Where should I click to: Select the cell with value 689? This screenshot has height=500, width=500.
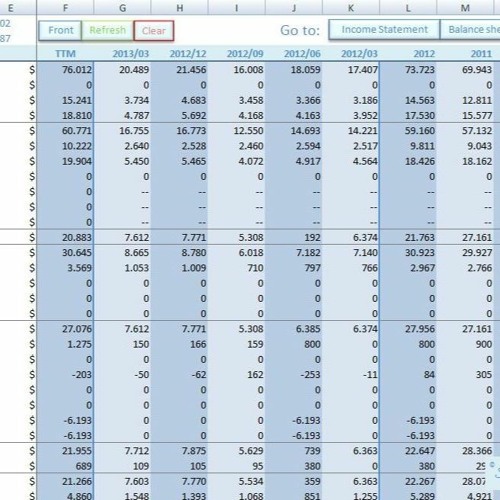[x=65, y=466]
